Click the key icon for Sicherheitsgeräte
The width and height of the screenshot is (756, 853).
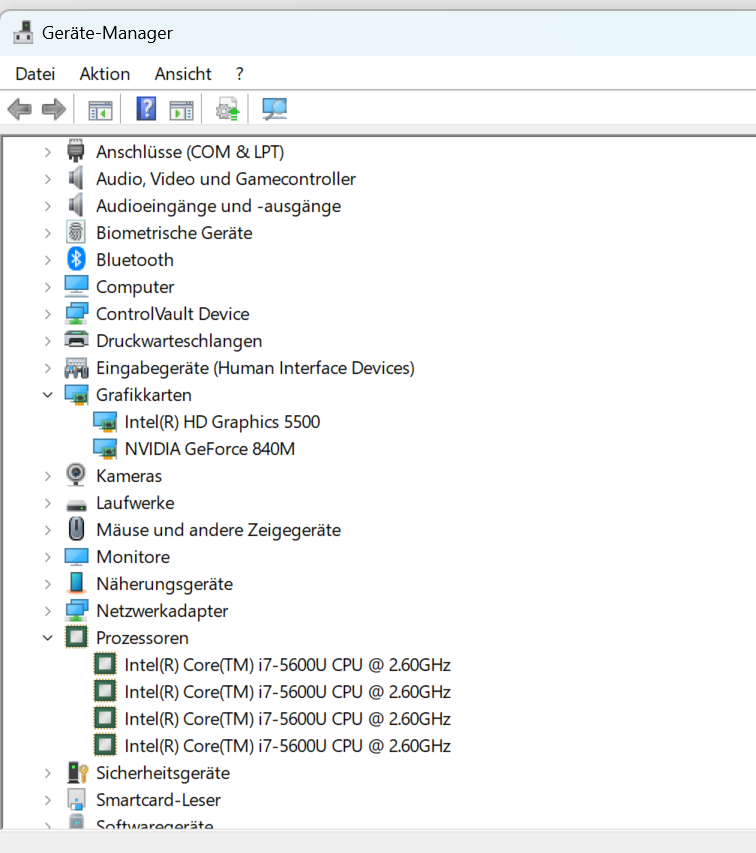pos(78,772)
